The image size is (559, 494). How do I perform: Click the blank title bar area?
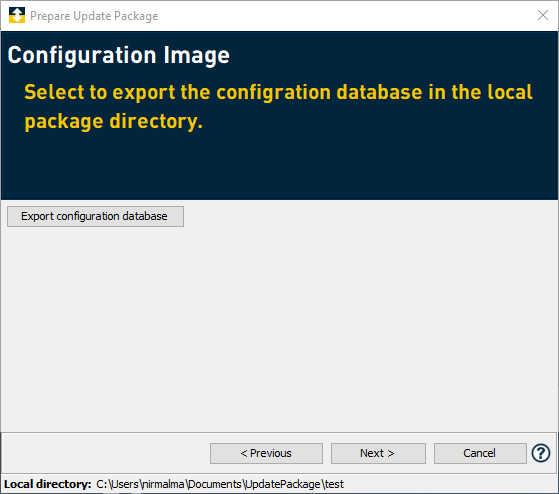[346, 16]
